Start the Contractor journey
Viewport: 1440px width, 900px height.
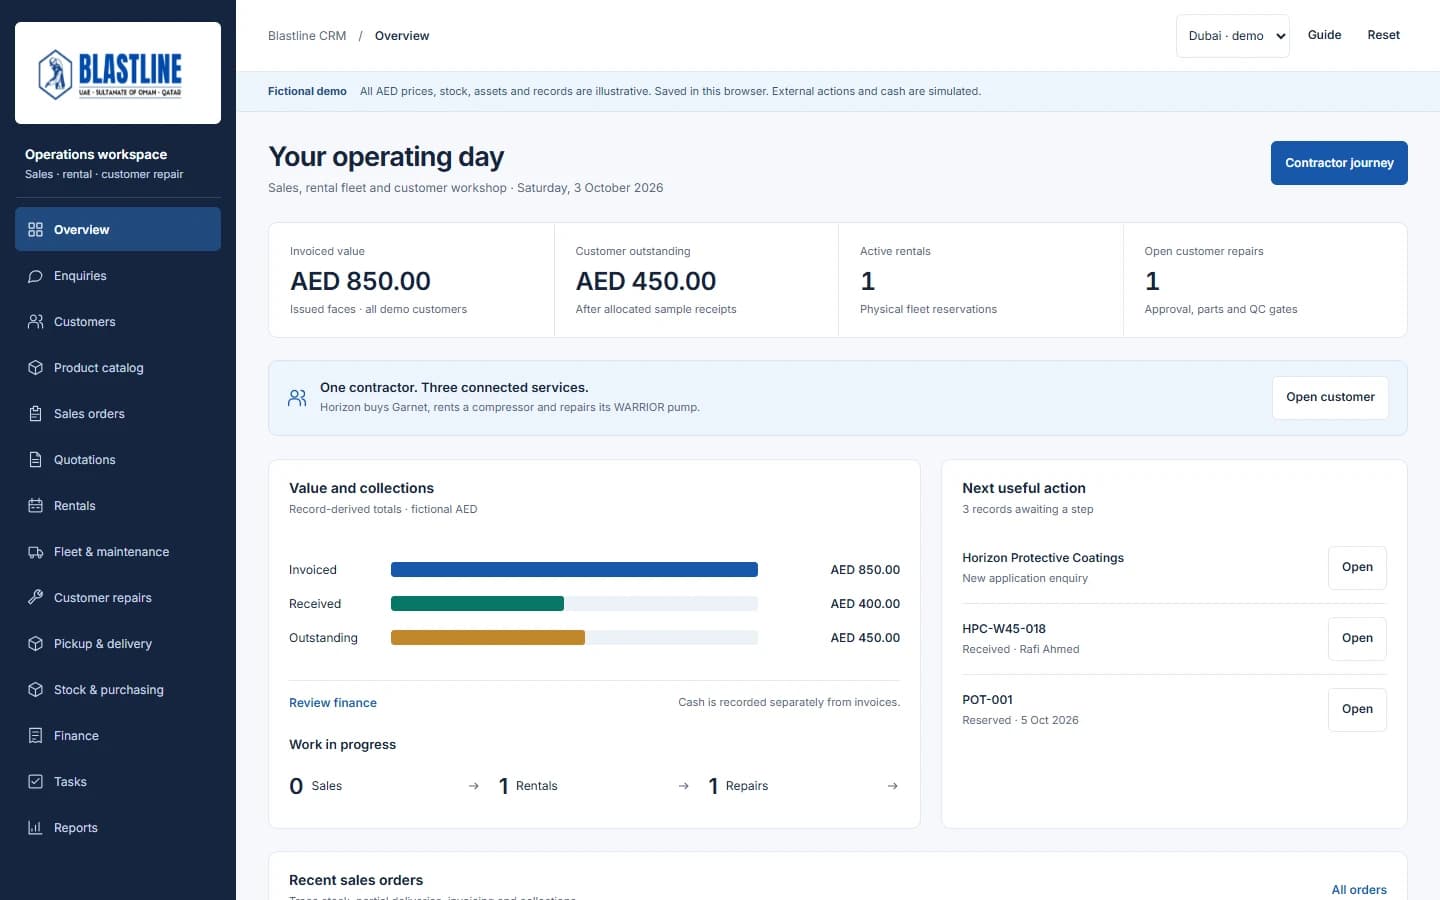[1339, 163]
